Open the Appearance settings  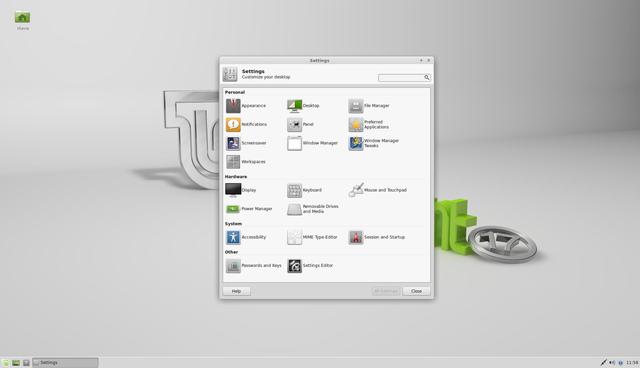pyautogui.click(x=246, y=106)
